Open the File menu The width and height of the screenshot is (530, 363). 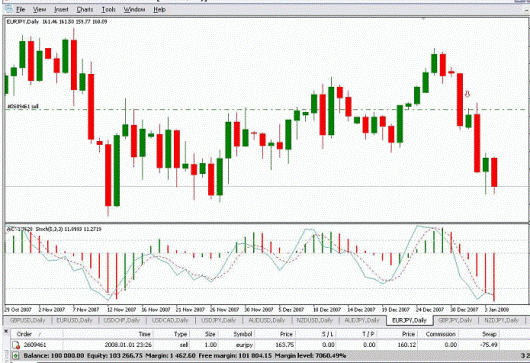(x=21, y=9)
